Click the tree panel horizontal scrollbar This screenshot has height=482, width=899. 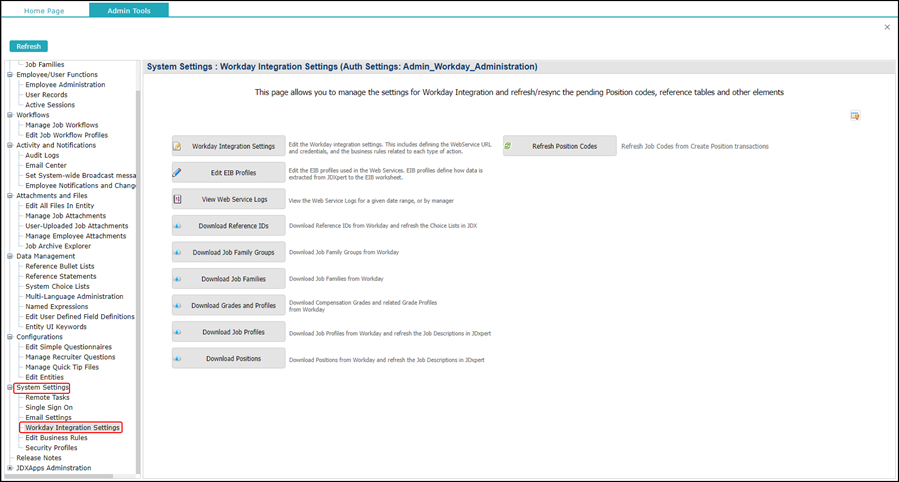60,476
